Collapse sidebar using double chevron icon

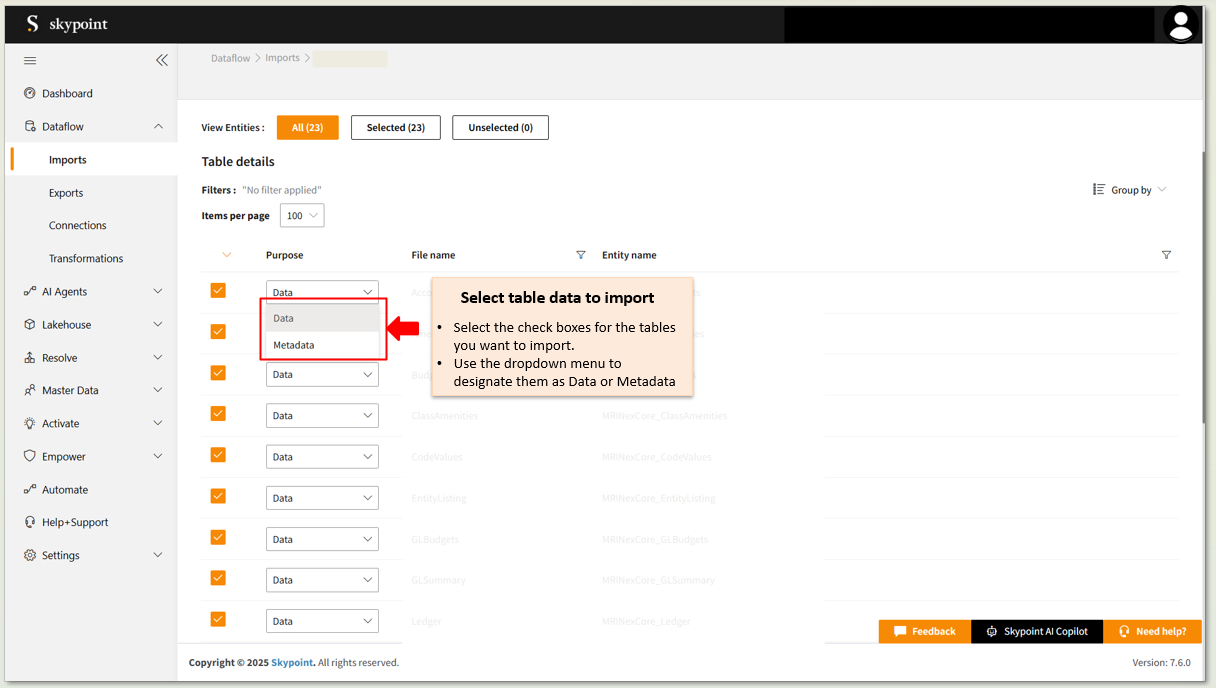(x=162, y=60)
